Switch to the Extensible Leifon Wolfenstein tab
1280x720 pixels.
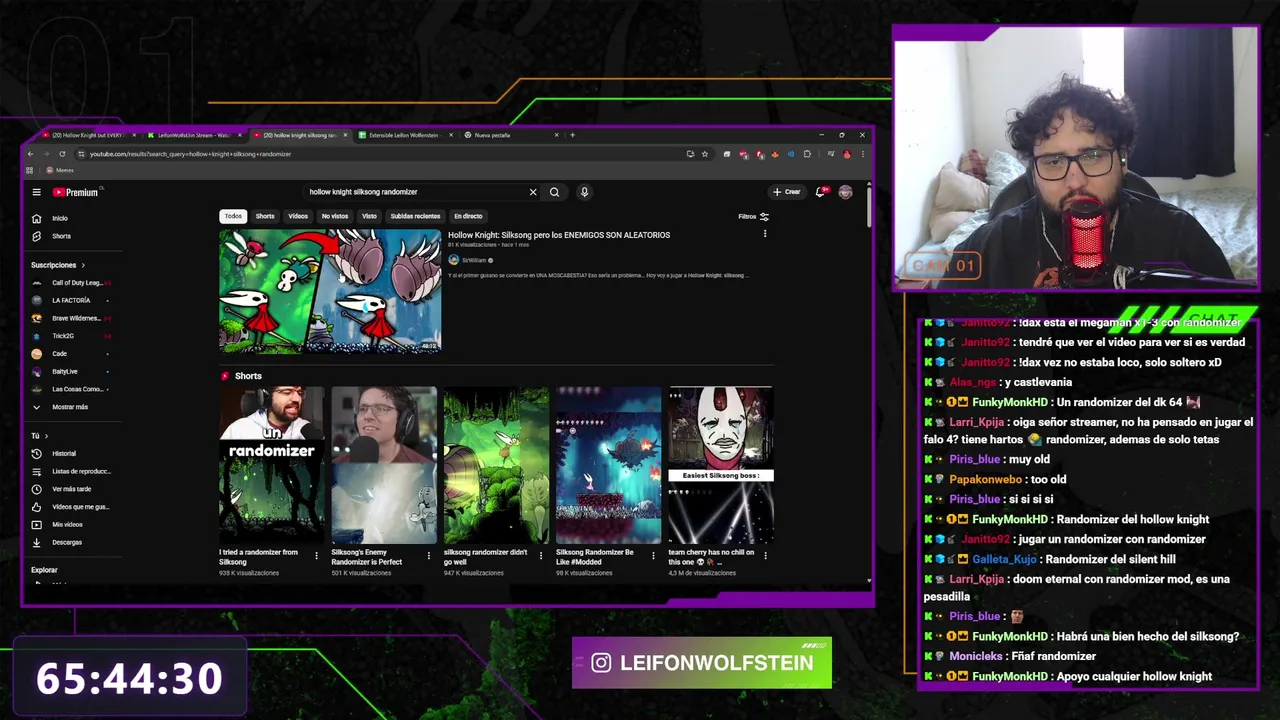coord(404,135)
